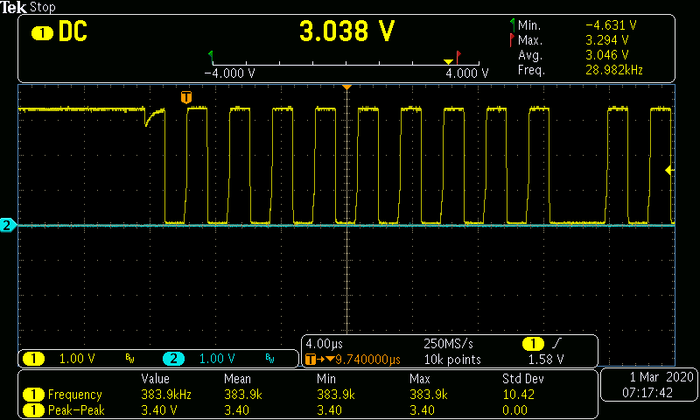Viewport: 700px width, 420px height.
Task: Click the time 07:17:42
Action: [647, 393]
